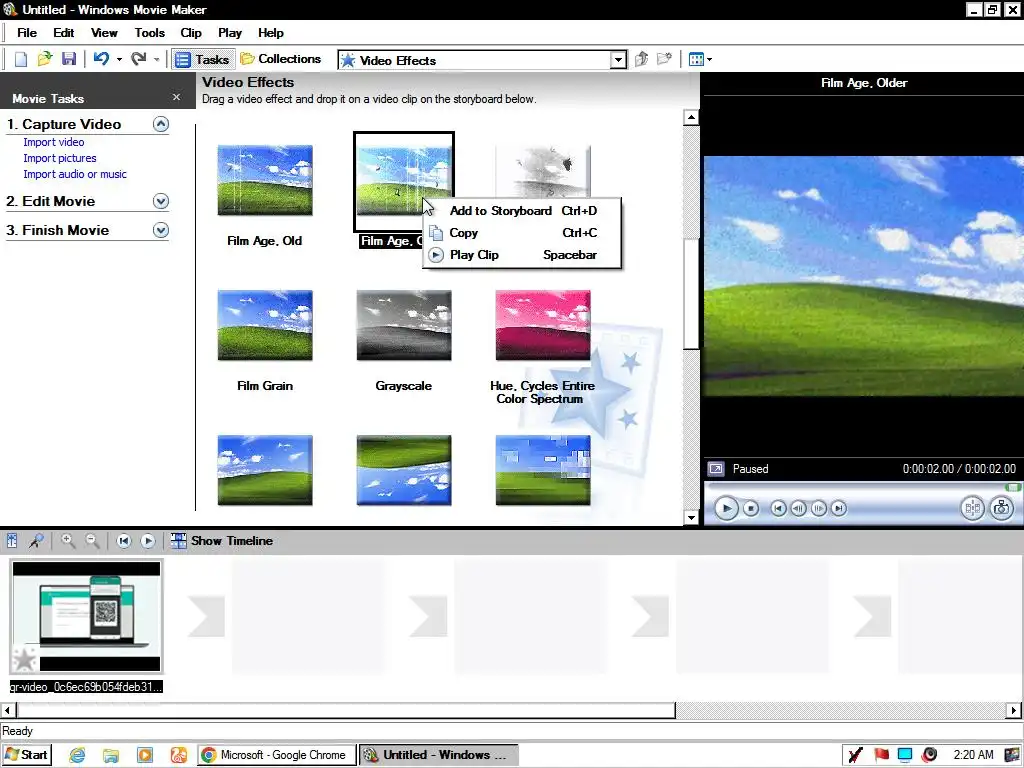Click the Zoom Timeline In icon
This screenshot has width=1024, height=768.
pos(68,541)
